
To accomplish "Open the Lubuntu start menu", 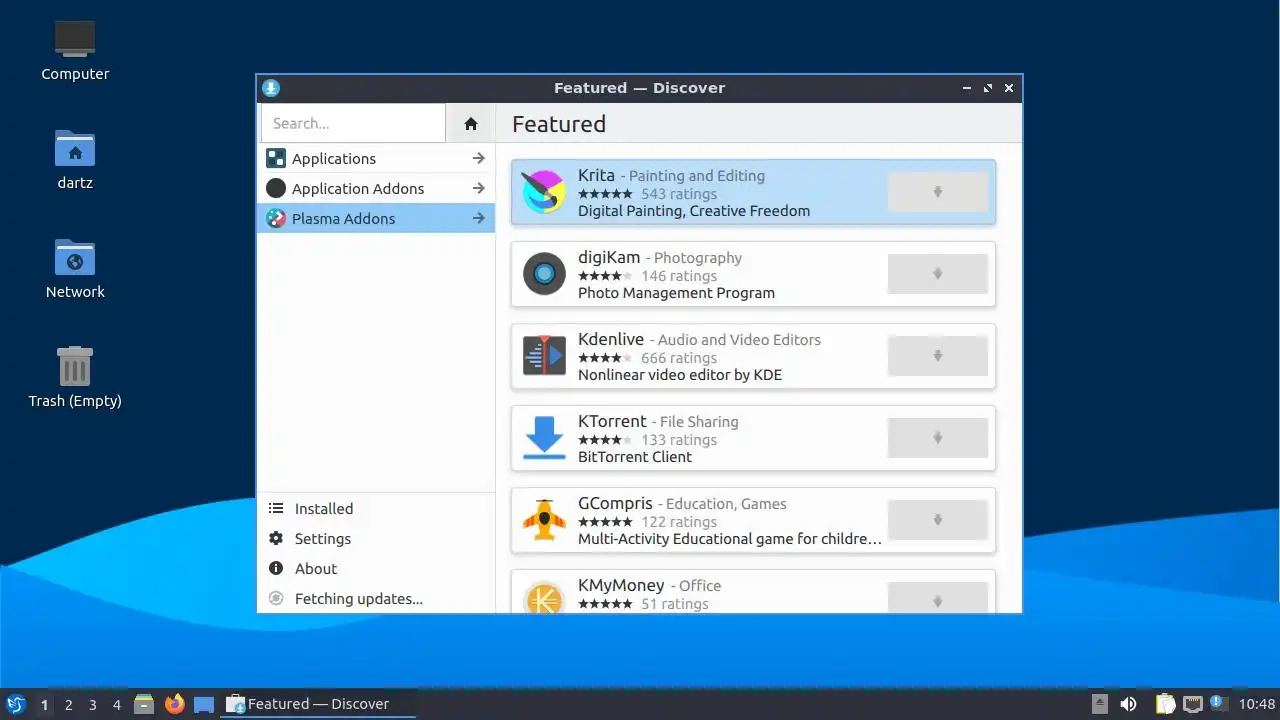I will tap(15, 704).
